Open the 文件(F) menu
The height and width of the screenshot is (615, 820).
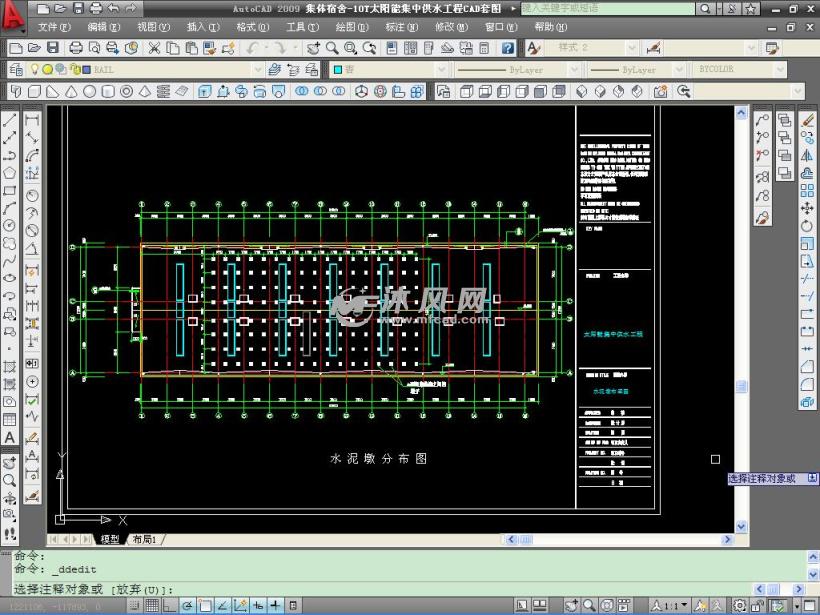(54, 27)
